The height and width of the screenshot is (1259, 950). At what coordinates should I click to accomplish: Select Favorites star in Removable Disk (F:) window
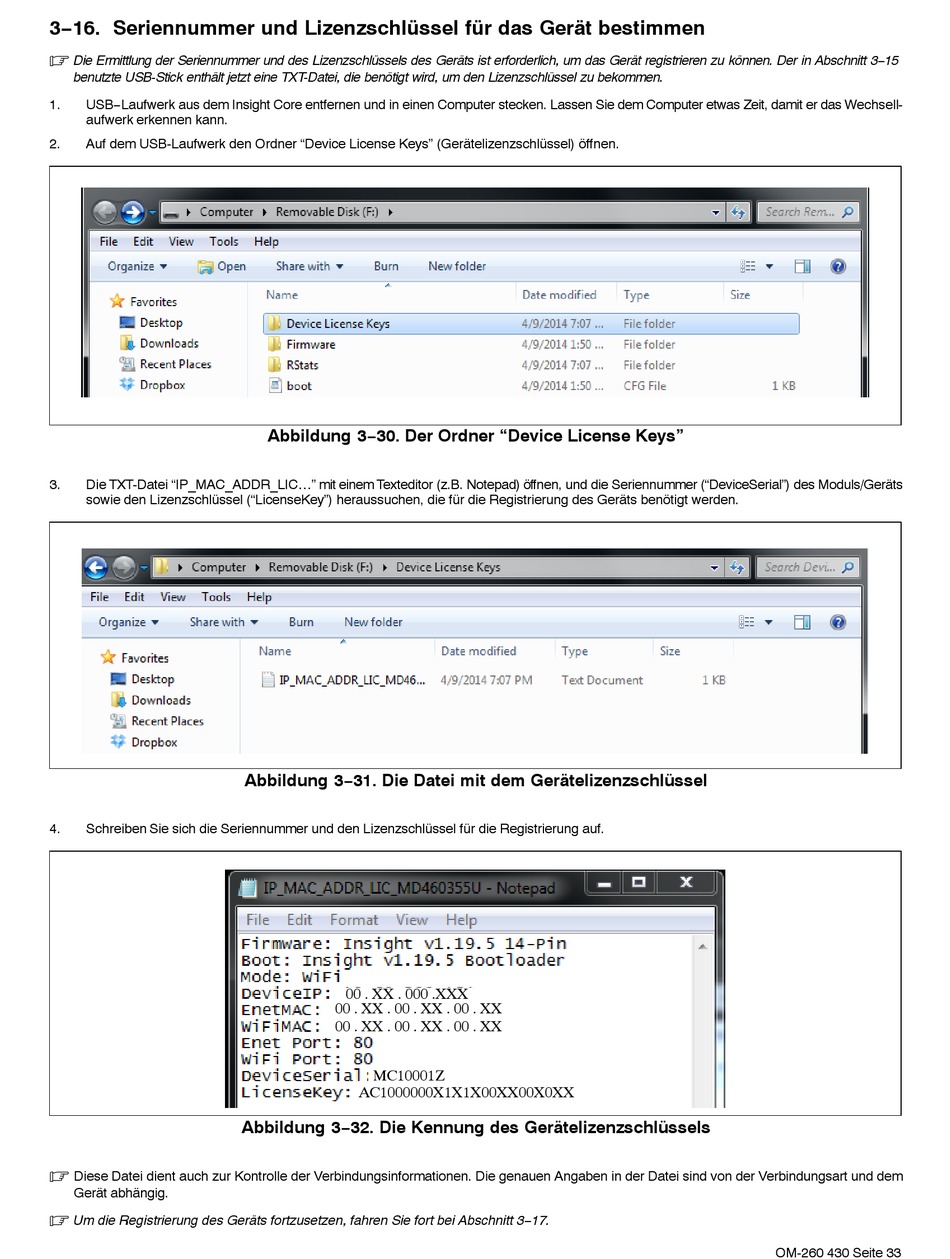pos(117,301)
